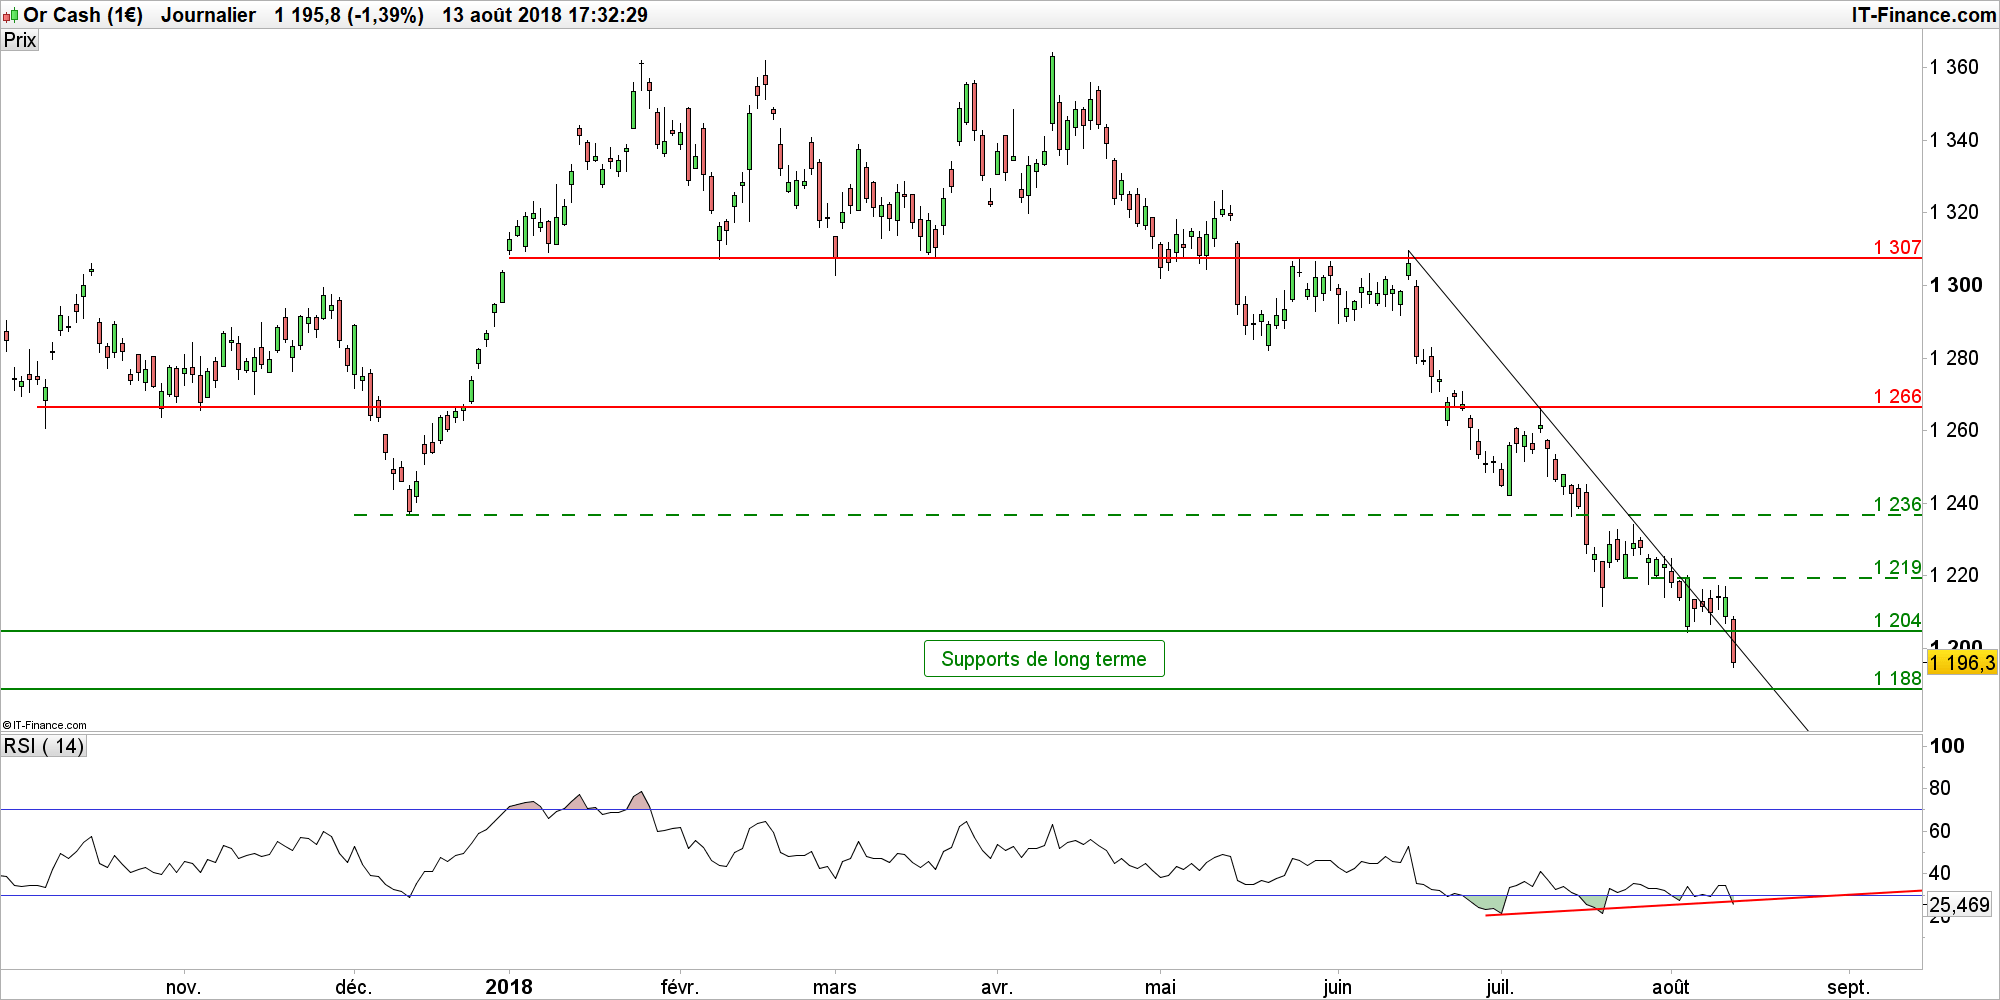The width and height of the screenshot is (2000, 1000).
Task: Click the candlestick icon beside Or Cash title
Action: 11,15
